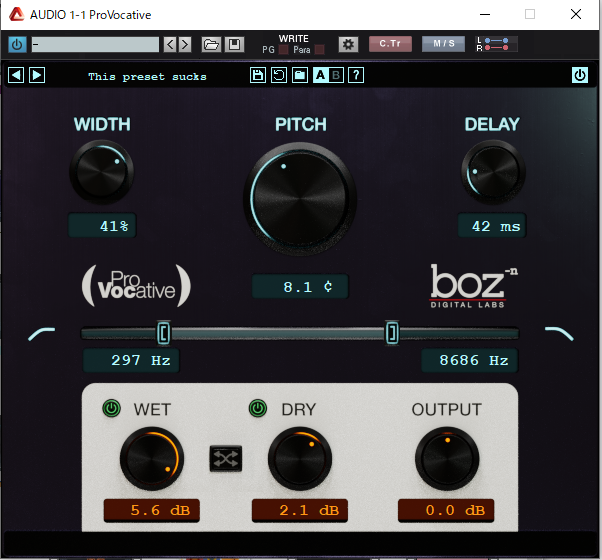Open plugin settings gear icon

pyautogui.click(x=348, y=44)
